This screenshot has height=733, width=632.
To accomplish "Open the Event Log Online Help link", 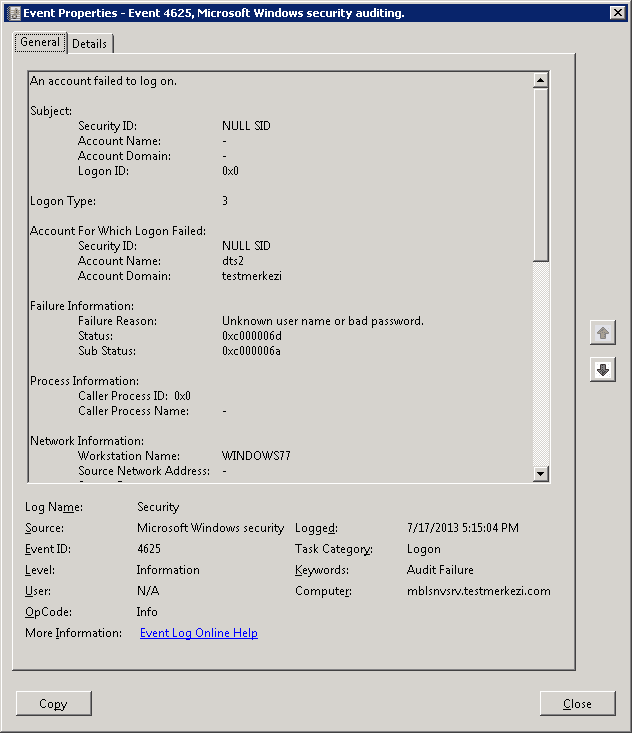I will pyautogui.click(x=199, y=633).
